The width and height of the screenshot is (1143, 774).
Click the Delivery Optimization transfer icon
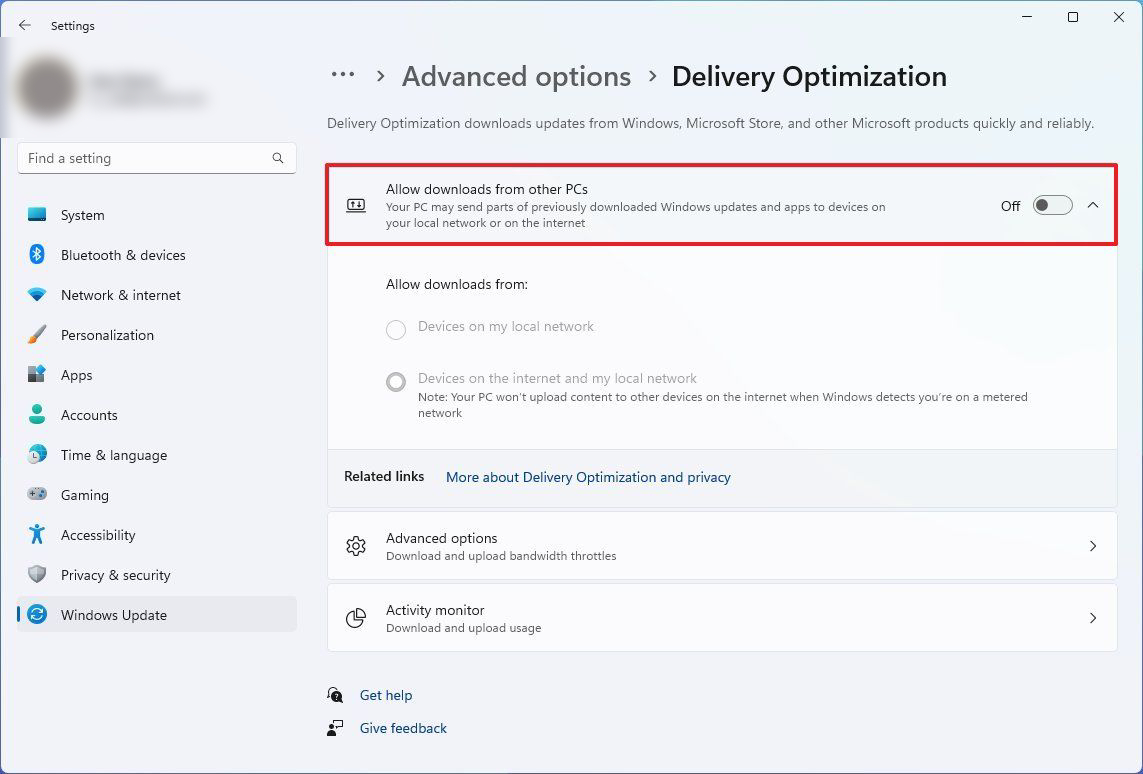356,205
